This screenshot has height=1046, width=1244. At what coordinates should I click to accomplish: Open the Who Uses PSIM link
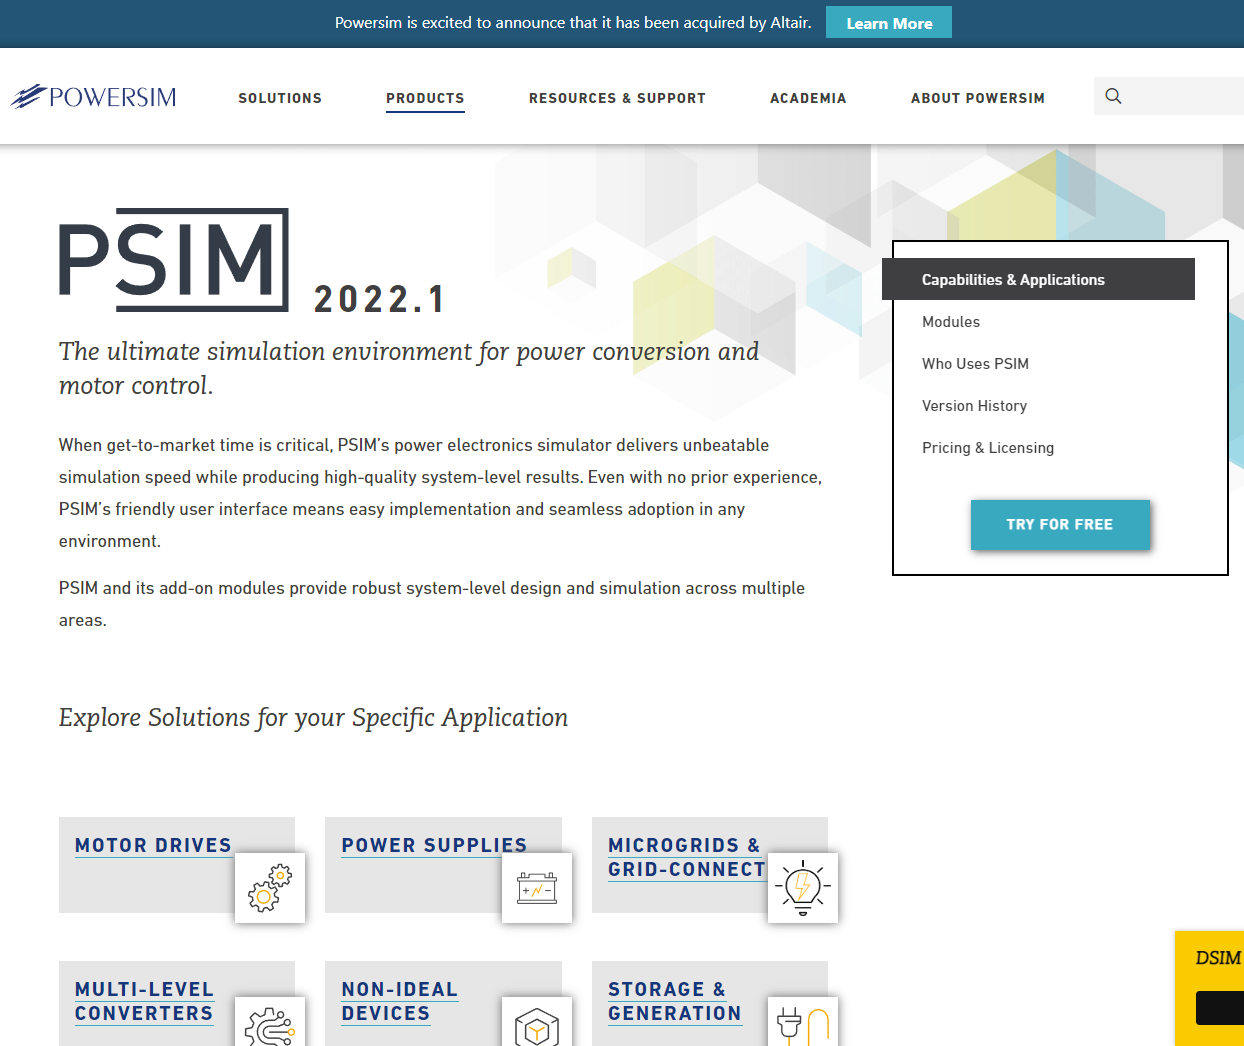coord(975,364)
